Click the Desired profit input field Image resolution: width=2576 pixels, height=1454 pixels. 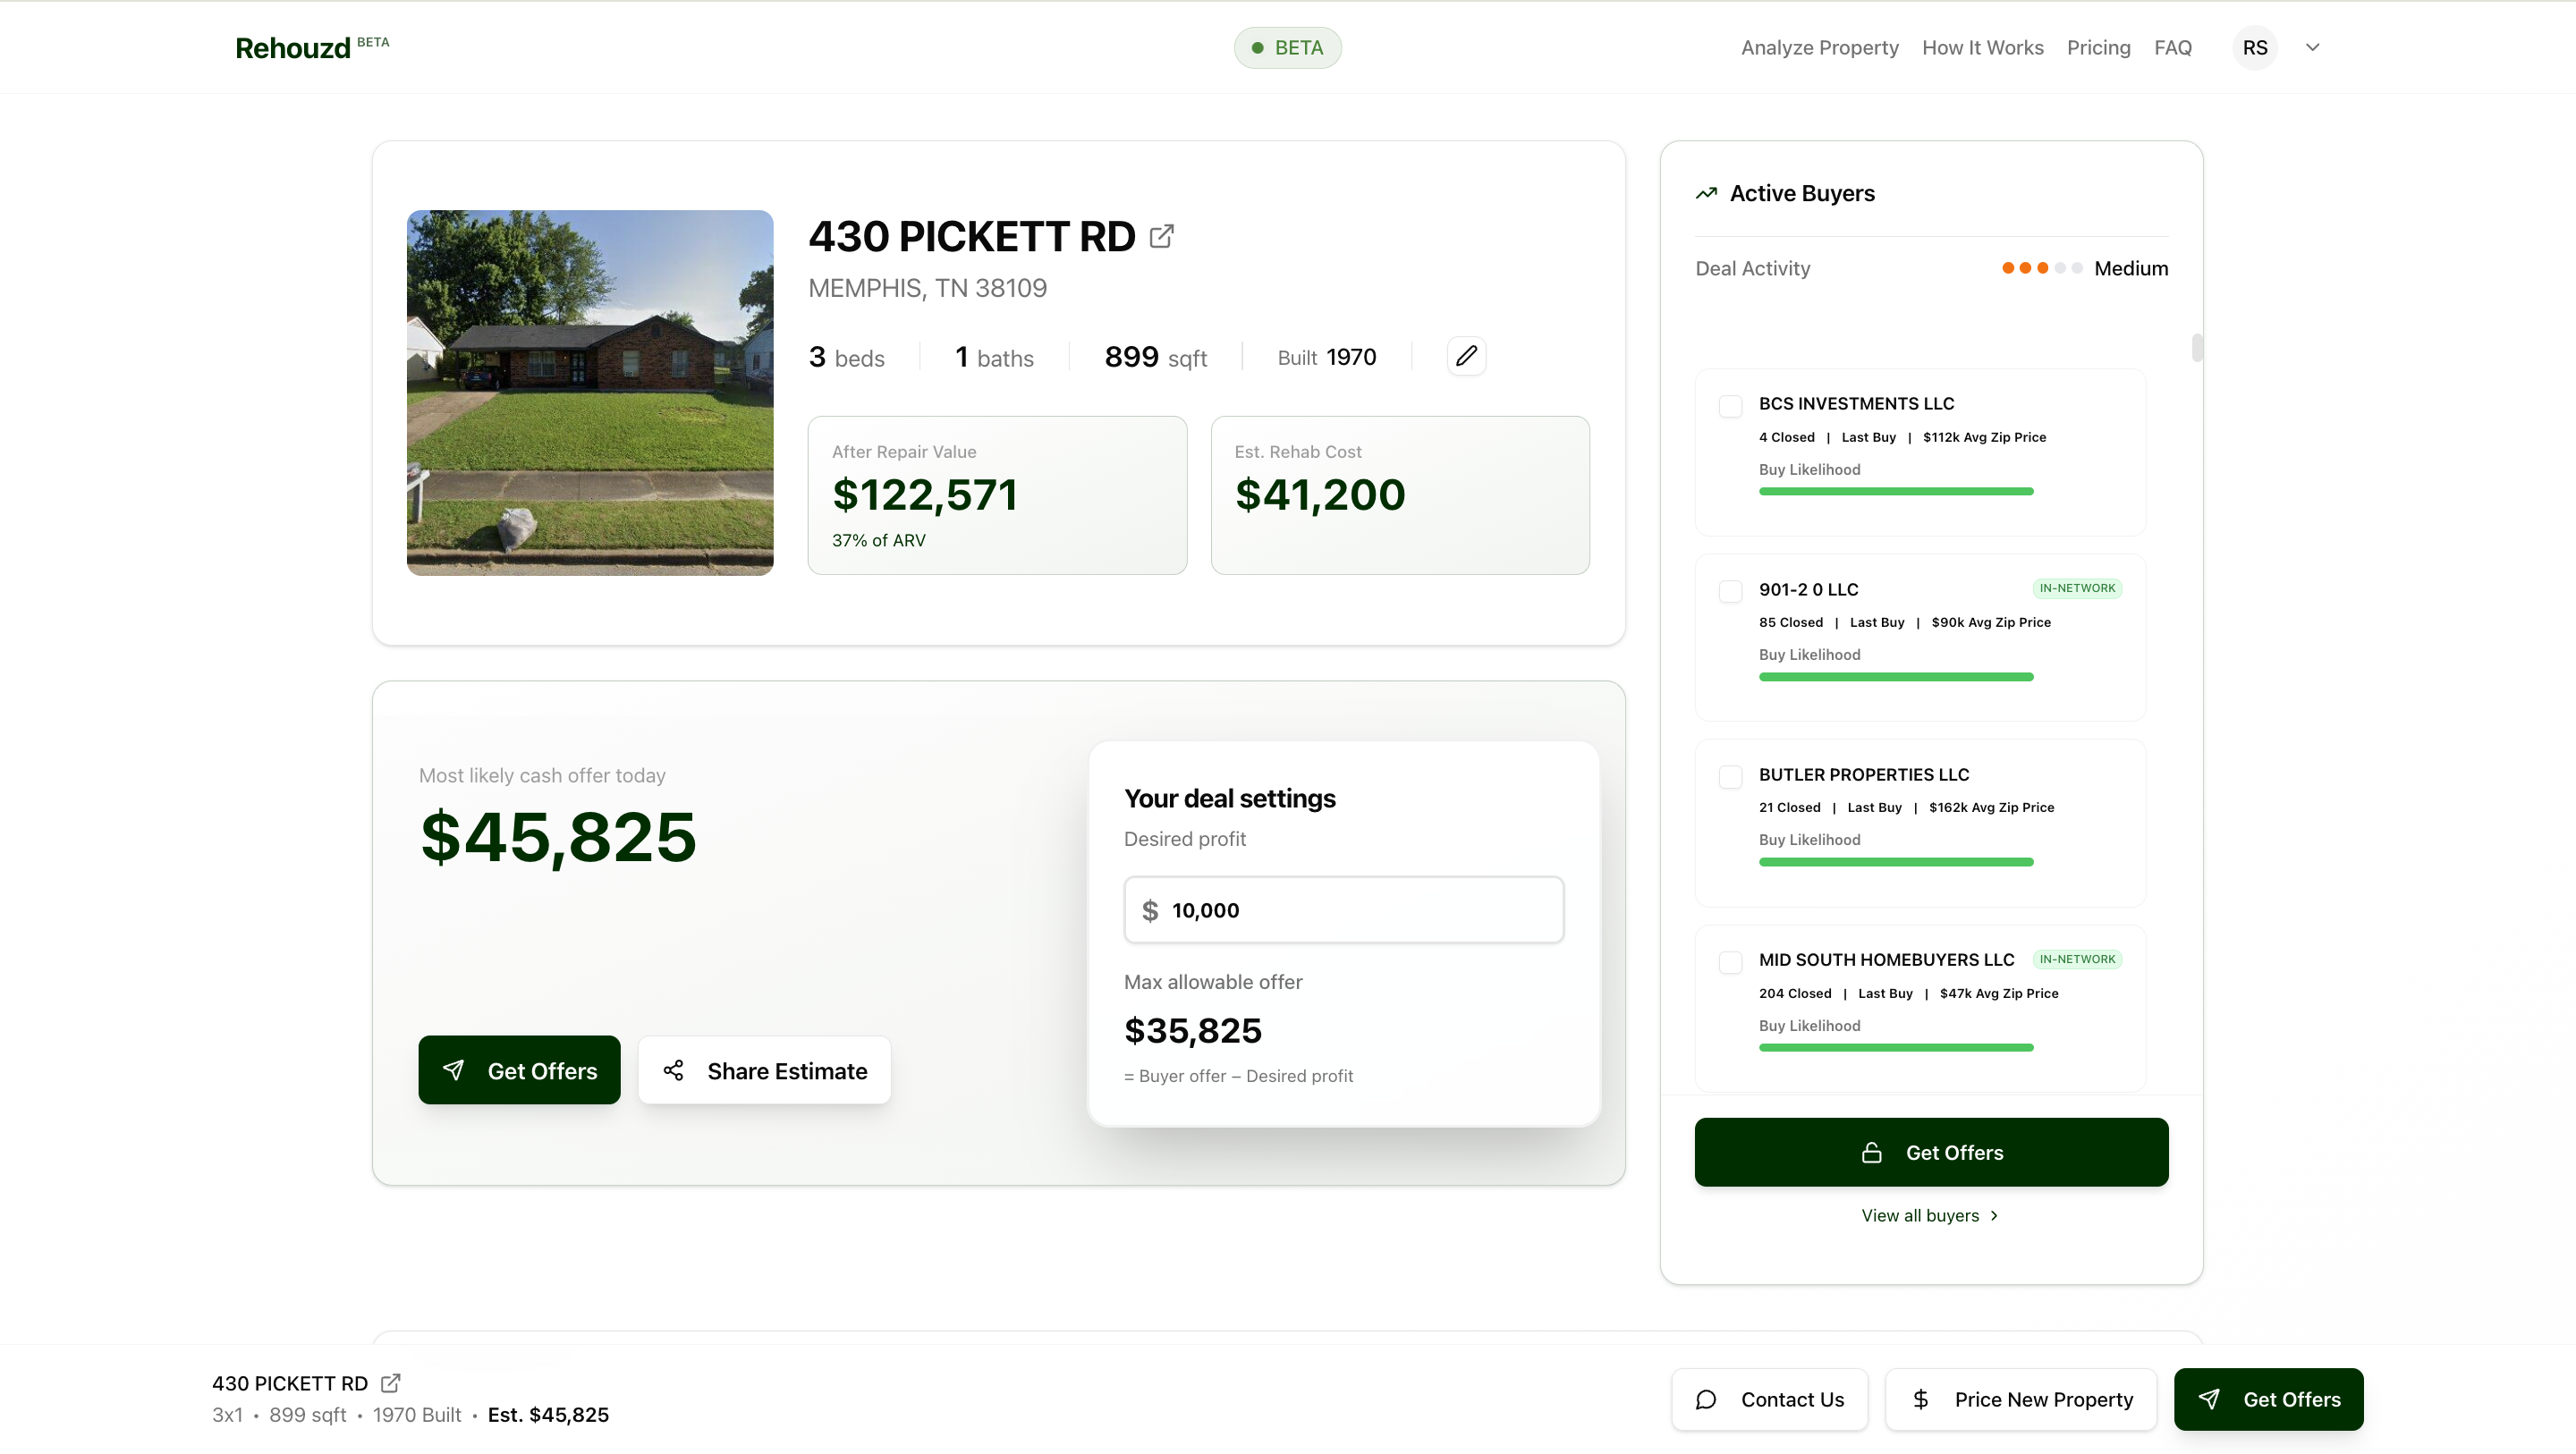point(1343,910)
